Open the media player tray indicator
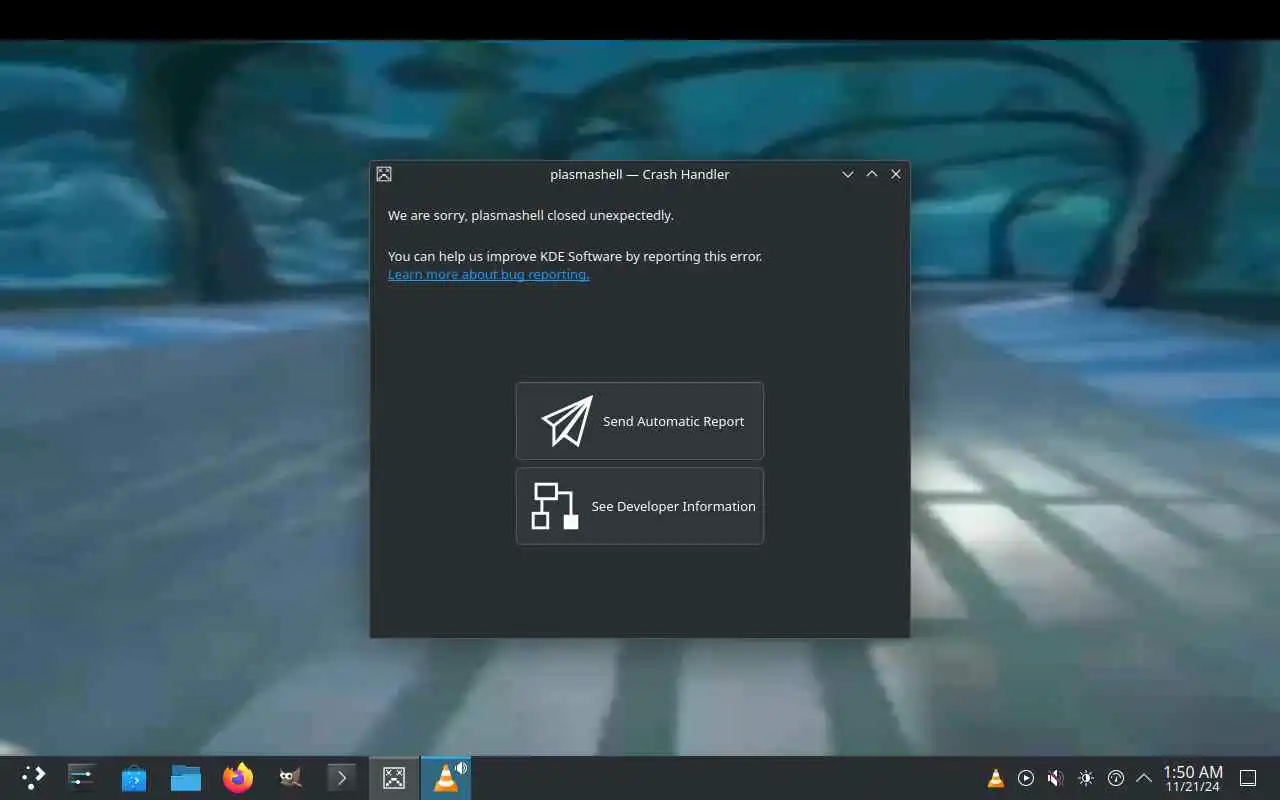This screenshot has height=800, width=1280. (x=1026, y=778)
